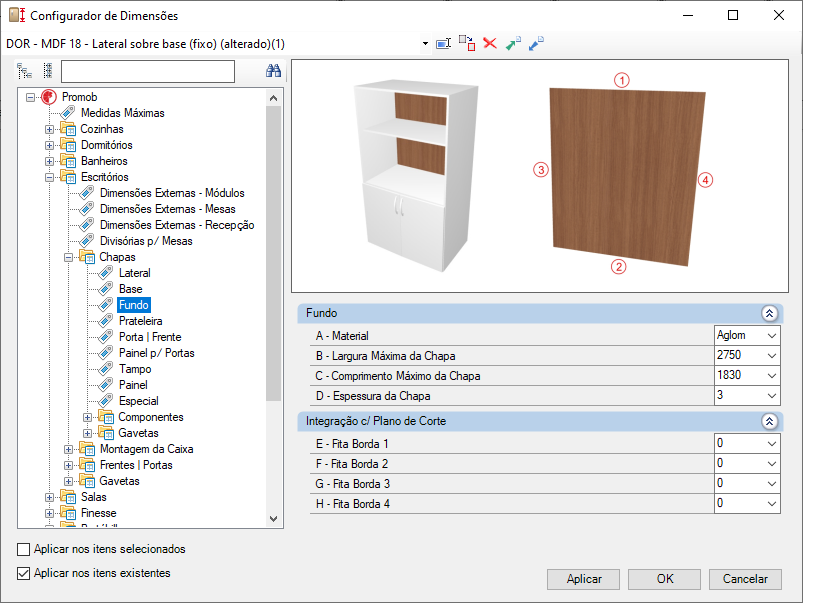Click the wood panel preview image
The image size is (814, 611).
[x=628, y=176]
